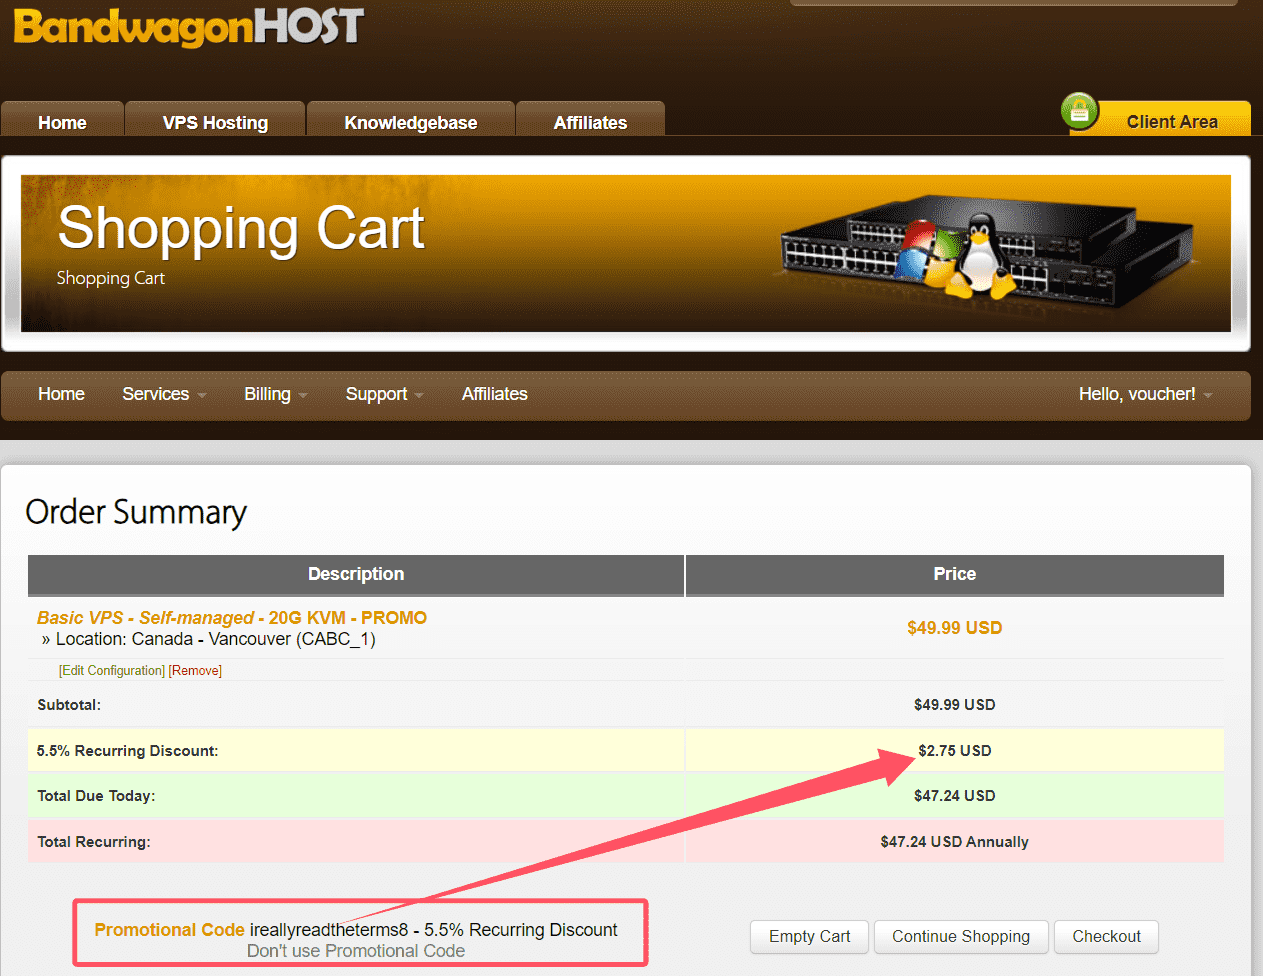The width and height of the screenshot is (1263, 976).
Task: Select the Basic VPS Self-managed 20G KVM PROMO title
Action: 232,618
